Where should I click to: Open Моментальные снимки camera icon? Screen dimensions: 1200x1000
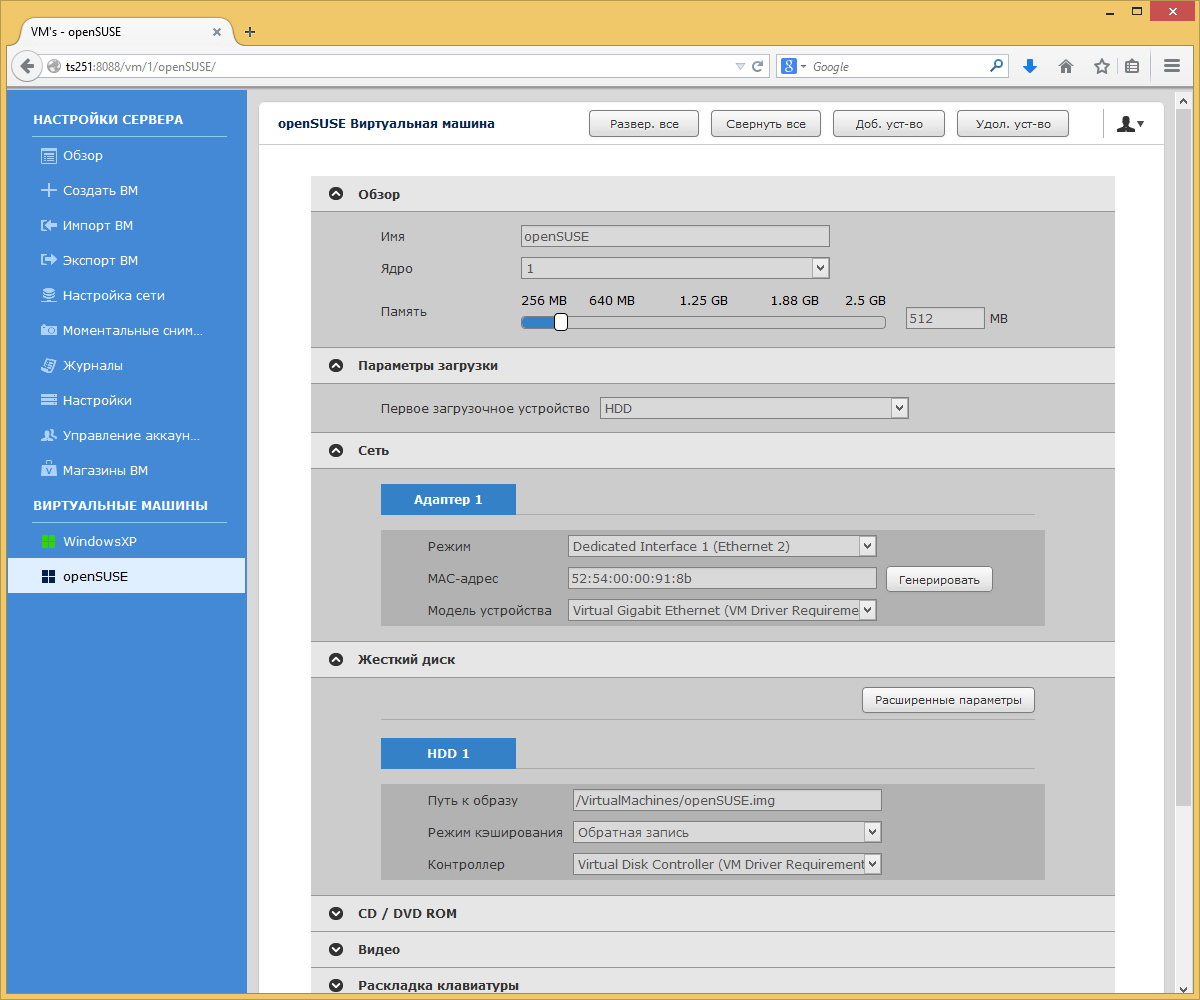point(48,331)
